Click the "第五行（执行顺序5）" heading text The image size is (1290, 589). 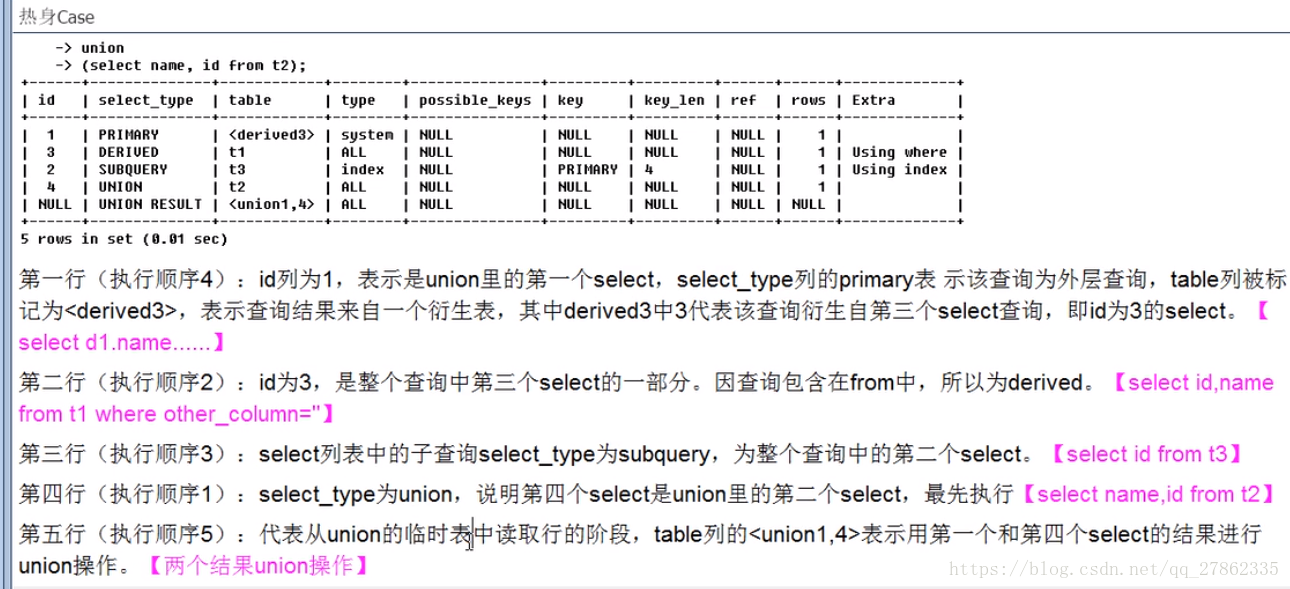pos(125,534)
